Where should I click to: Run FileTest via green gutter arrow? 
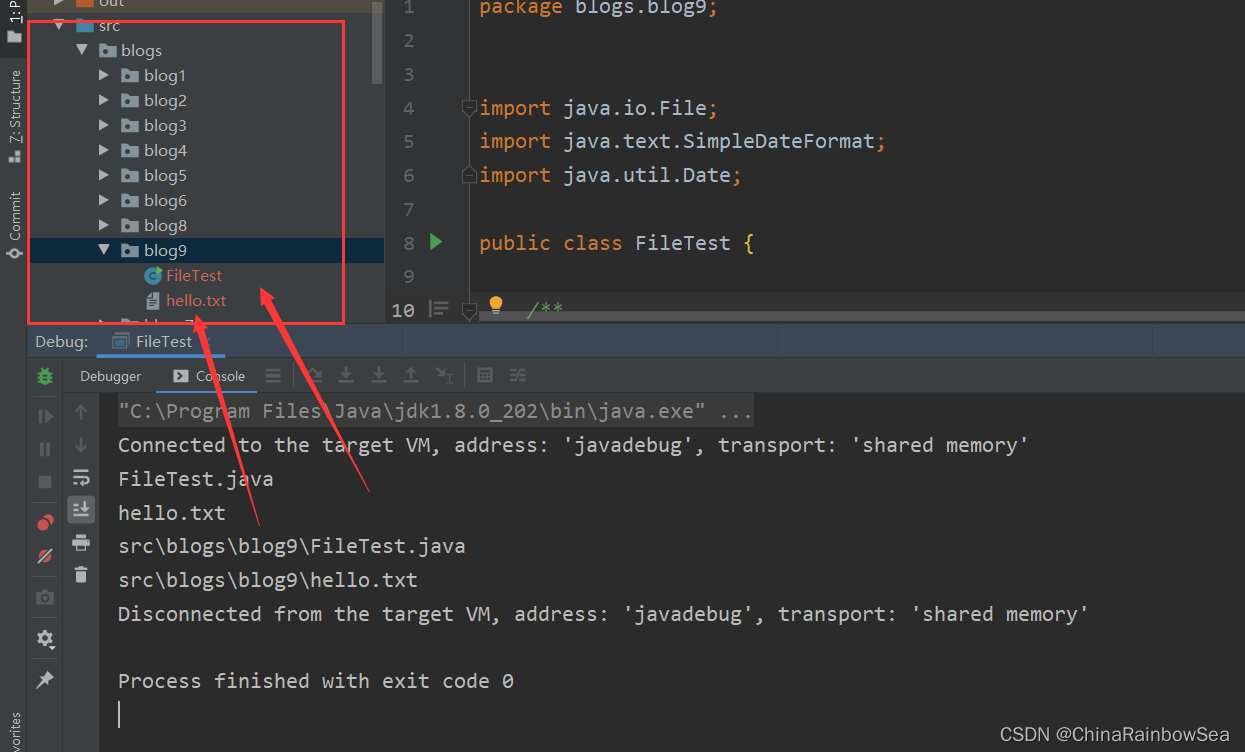tap(435, 241)
